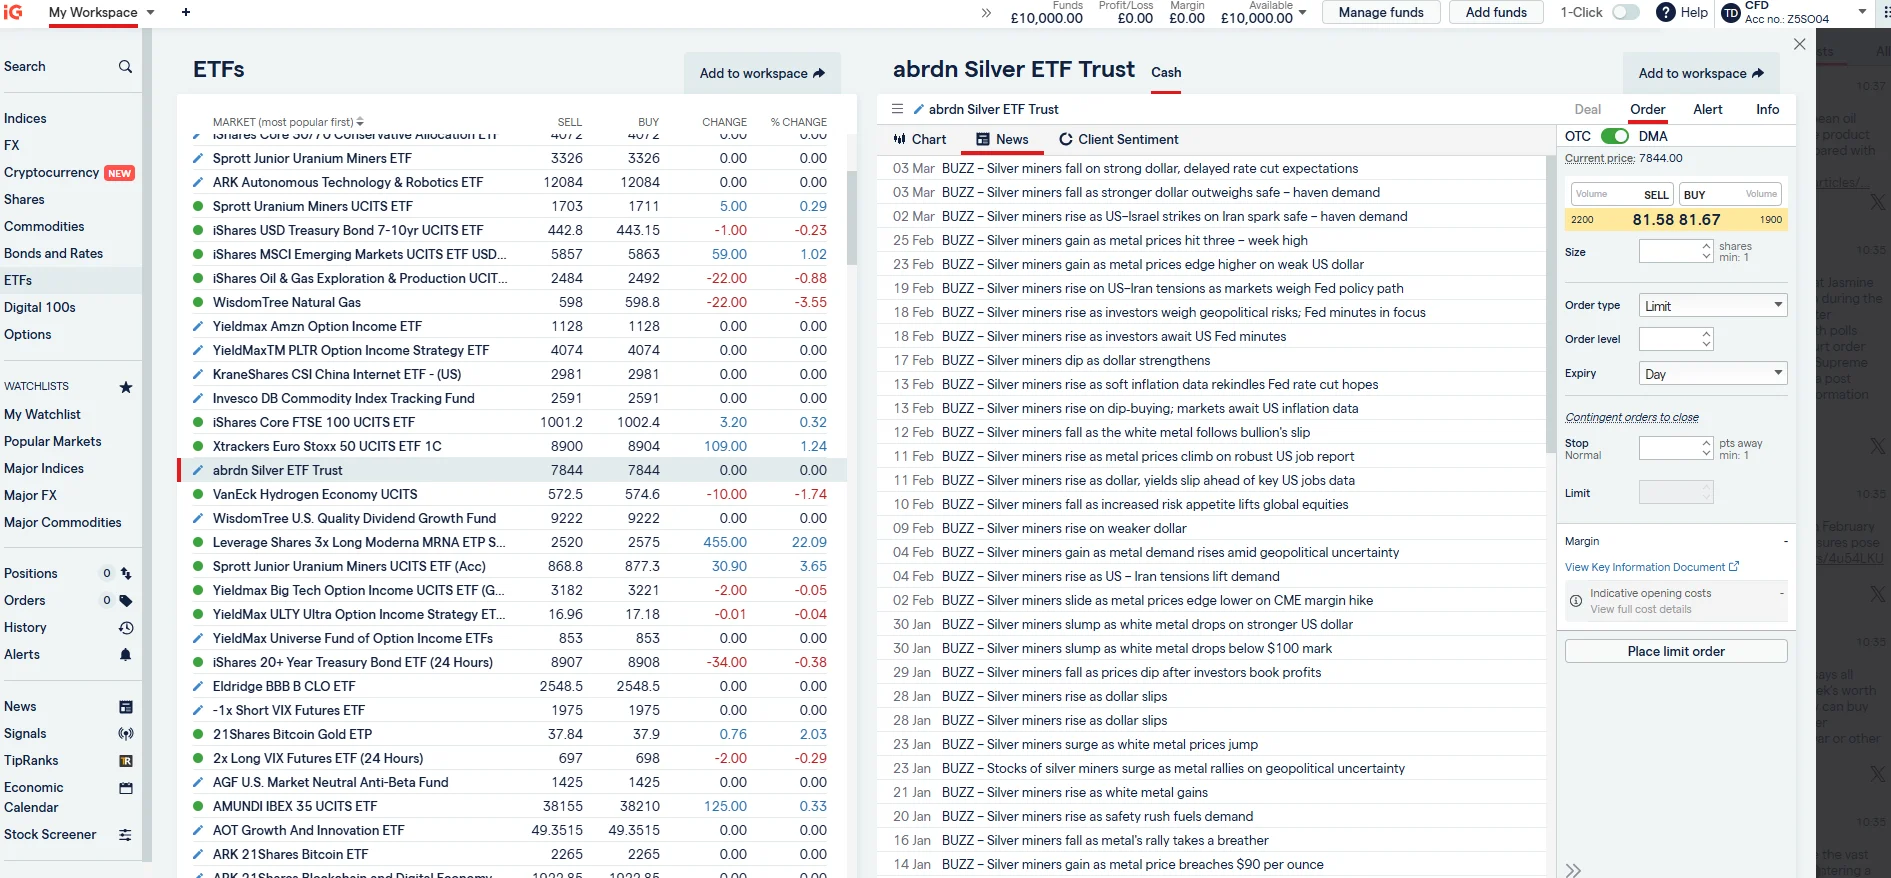Viewport: 1891px width, 878px height.
Task: Sort by MARKET most popular first
Action: [x=288, y=122]
